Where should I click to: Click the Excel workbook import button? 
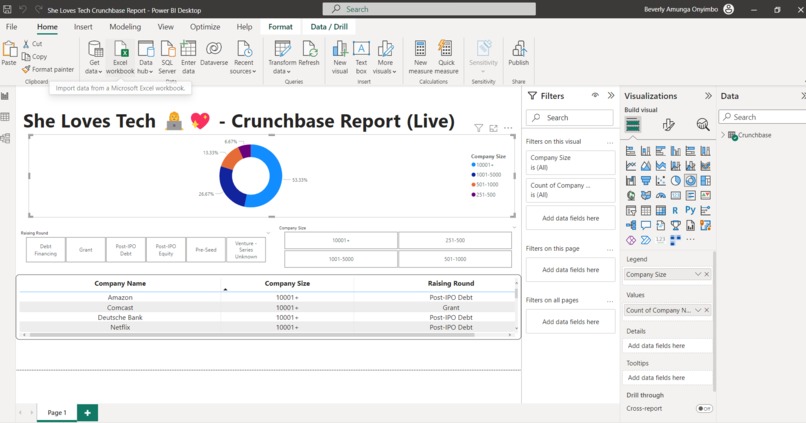pos(120,57)
